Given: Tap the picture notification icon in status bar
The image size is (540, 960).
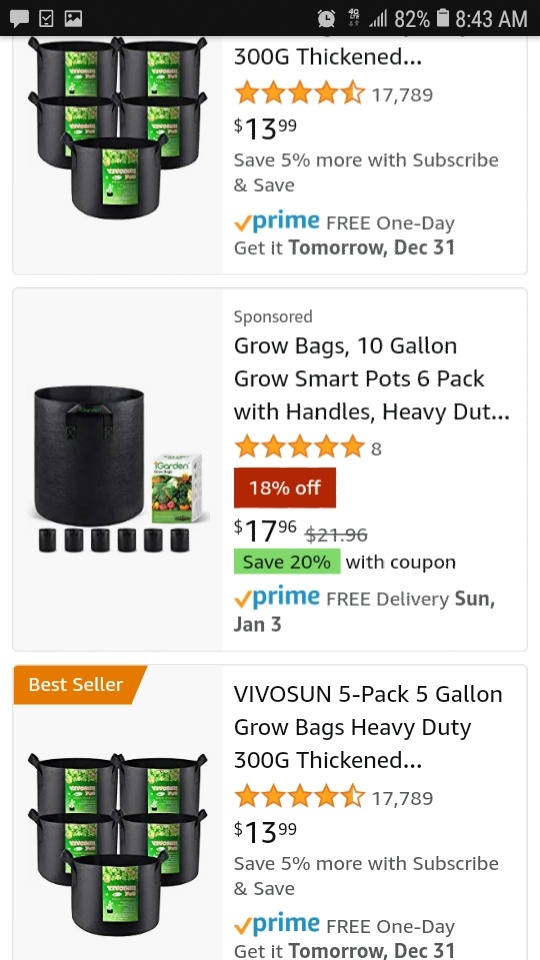Looking at the screenshot, I should point(73,19).
